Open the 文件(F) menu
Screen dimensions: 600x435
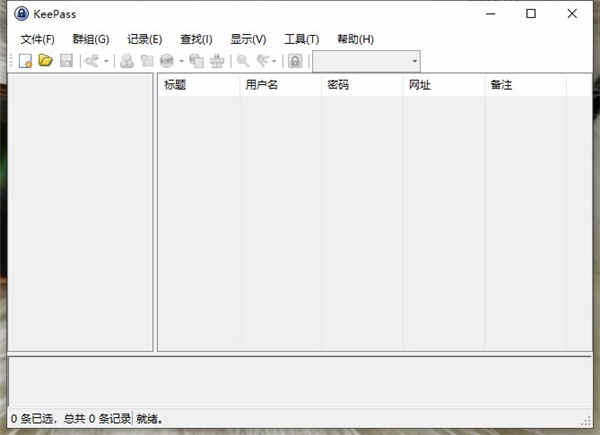38,39
